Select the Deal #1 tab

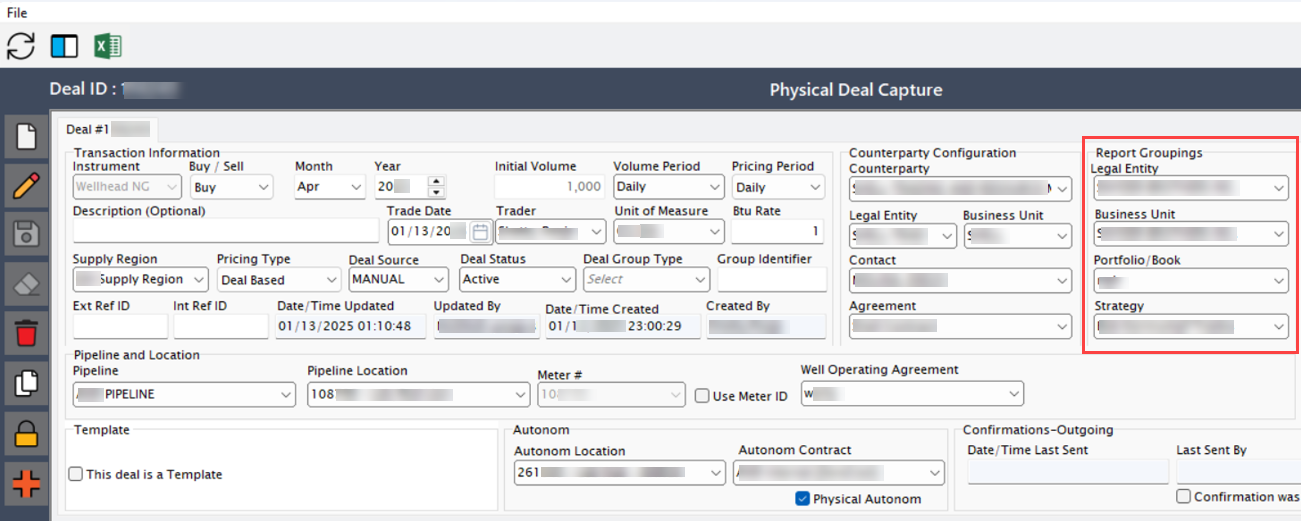(108, 129)
